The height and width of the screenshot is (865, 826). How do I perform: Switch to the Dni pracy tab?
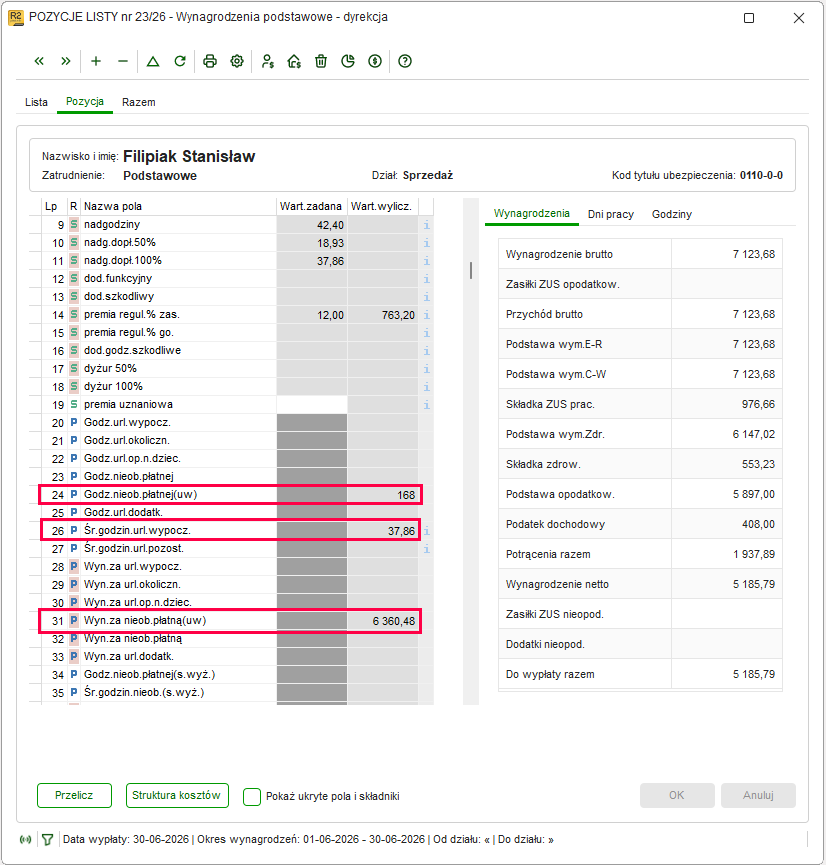[x=611, y=214]
